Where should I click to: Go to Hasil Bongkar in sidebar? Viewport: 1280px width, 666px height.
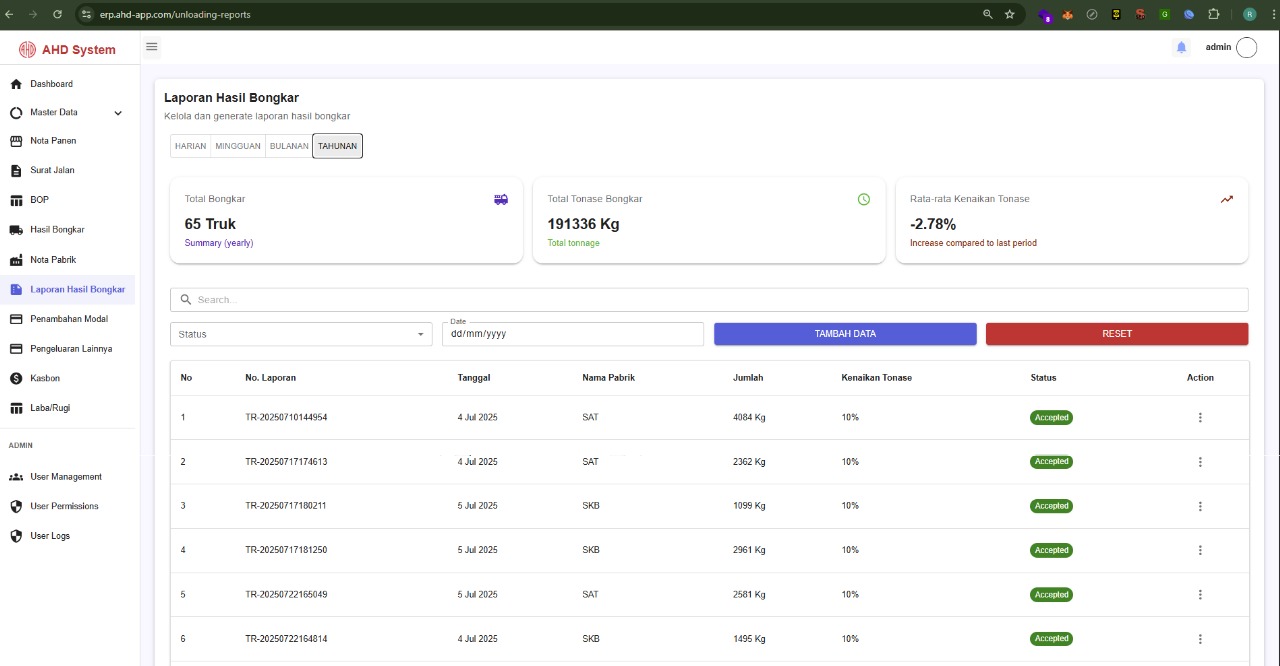tap(57, 229)
